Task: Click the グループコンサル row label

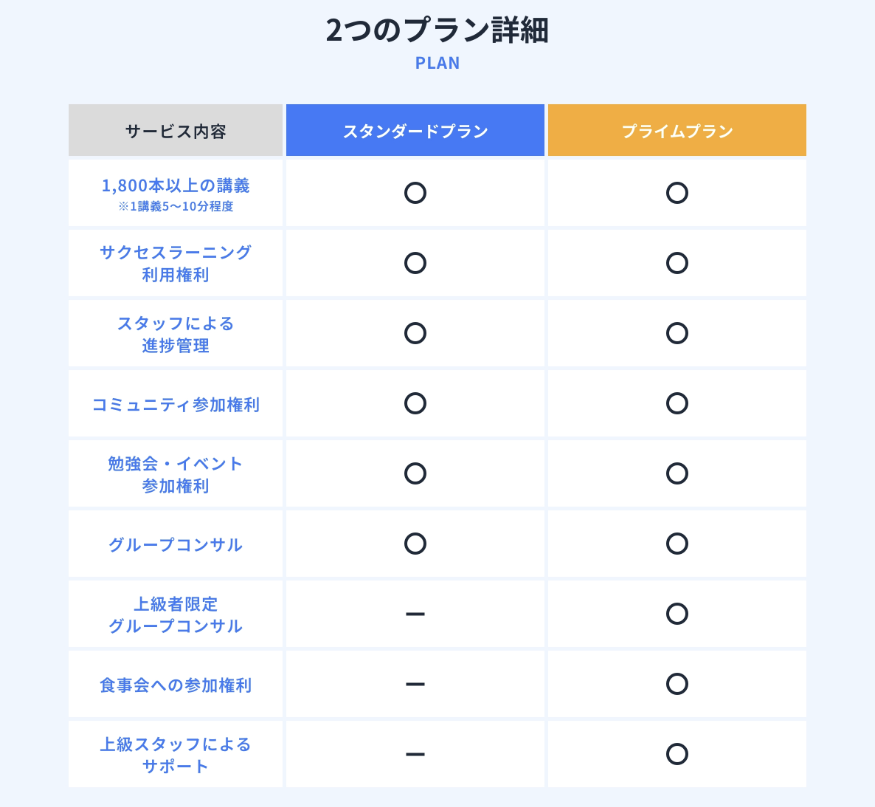Action: 176,544
